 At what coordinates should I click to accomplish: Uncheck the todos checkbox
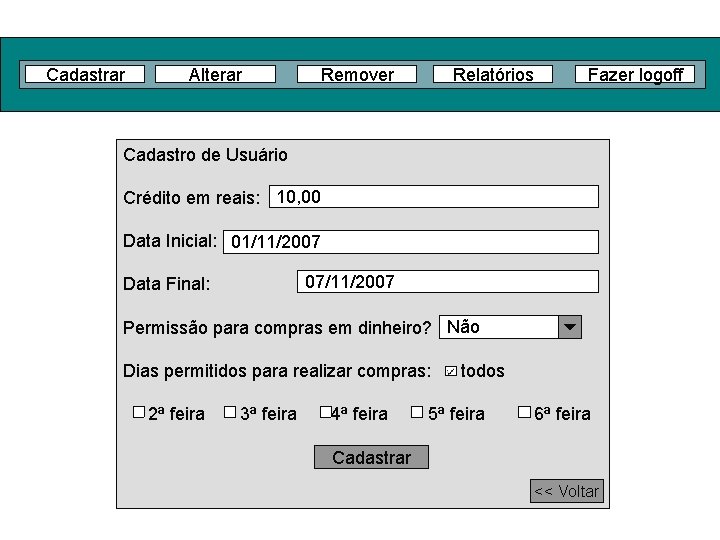pos(451,371)
